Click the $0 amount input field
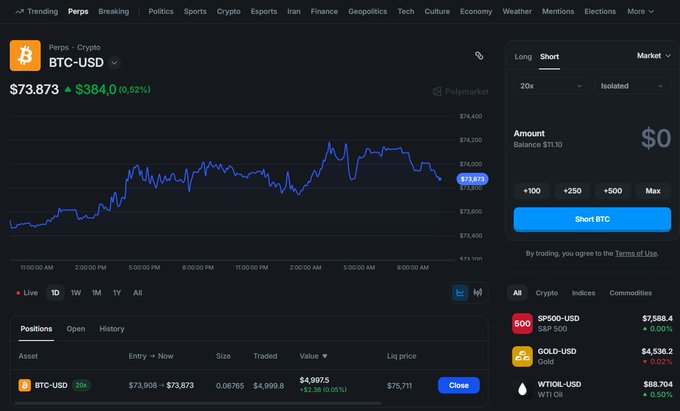The width and height of the screenshot is (680, 411). (x=656, y=139)
